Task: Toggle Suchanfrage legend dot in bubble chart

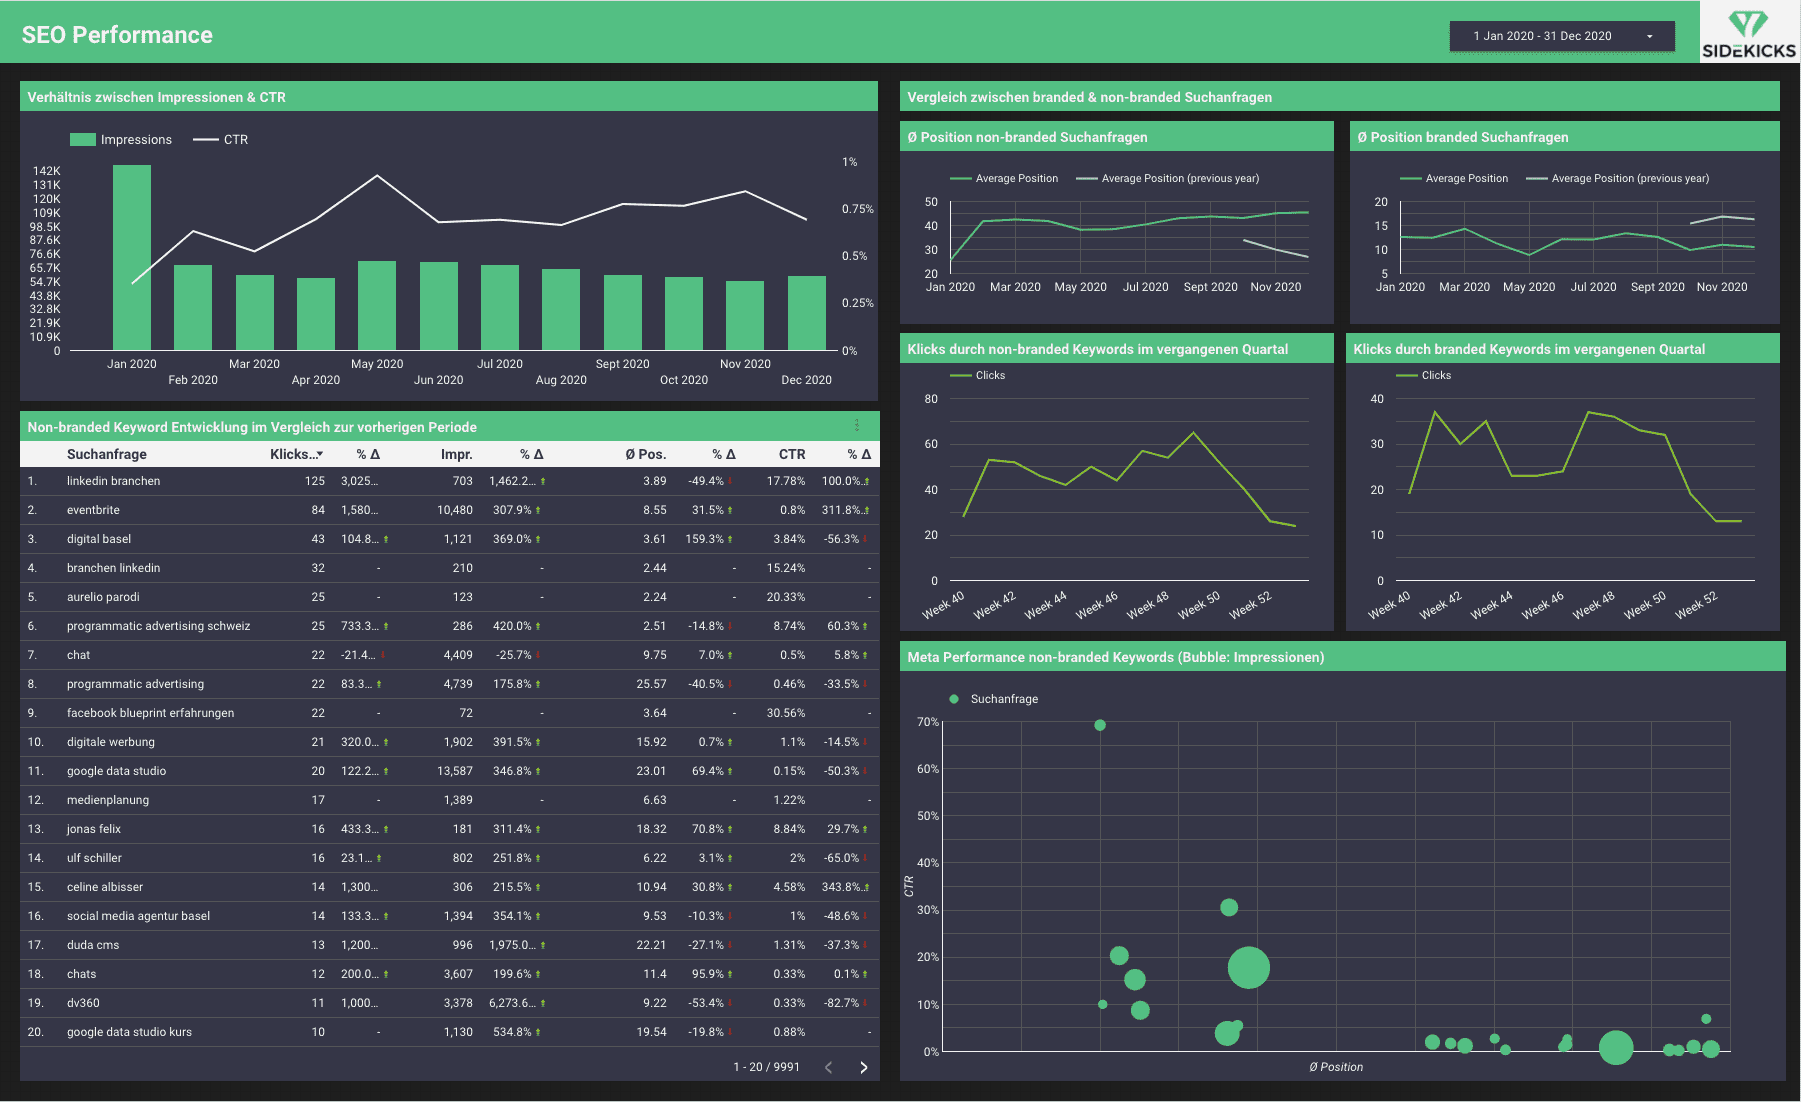Action: pos(954,699)
